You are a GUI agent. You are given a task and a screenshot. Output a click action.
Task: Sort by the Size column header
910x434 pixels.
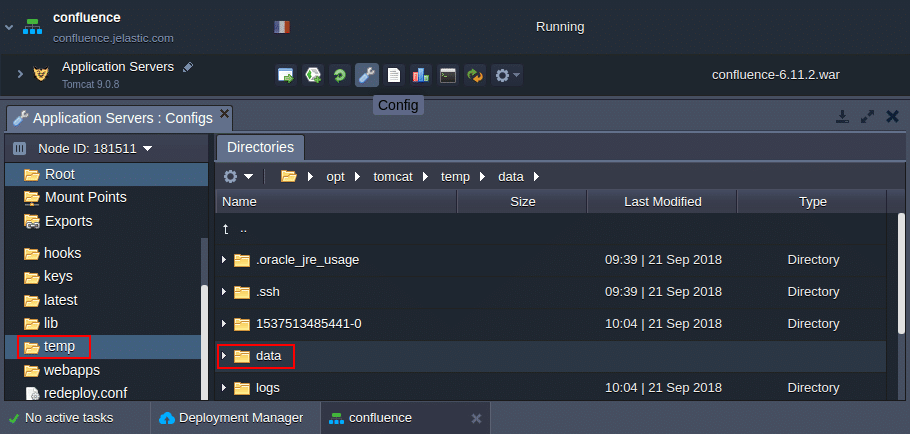(522, 202)
